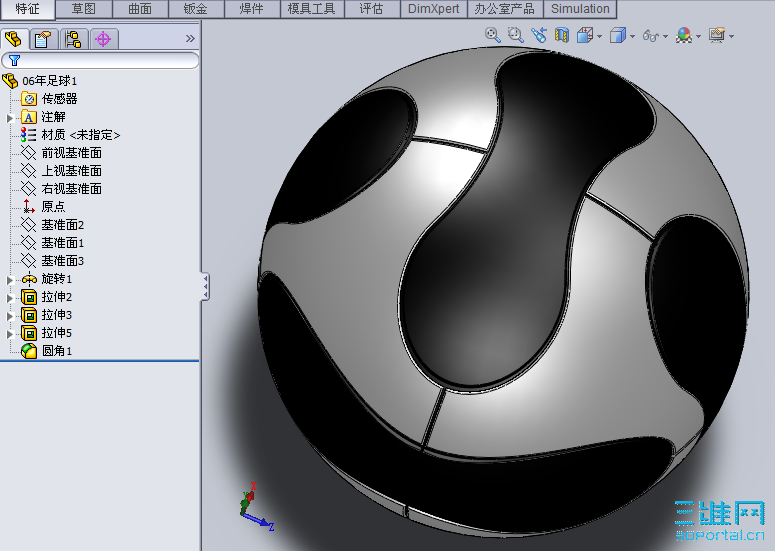Expand the 注解 node
The width and height of the screenshot is (775, 551).
pyautogui.click(x=10, y=118)
